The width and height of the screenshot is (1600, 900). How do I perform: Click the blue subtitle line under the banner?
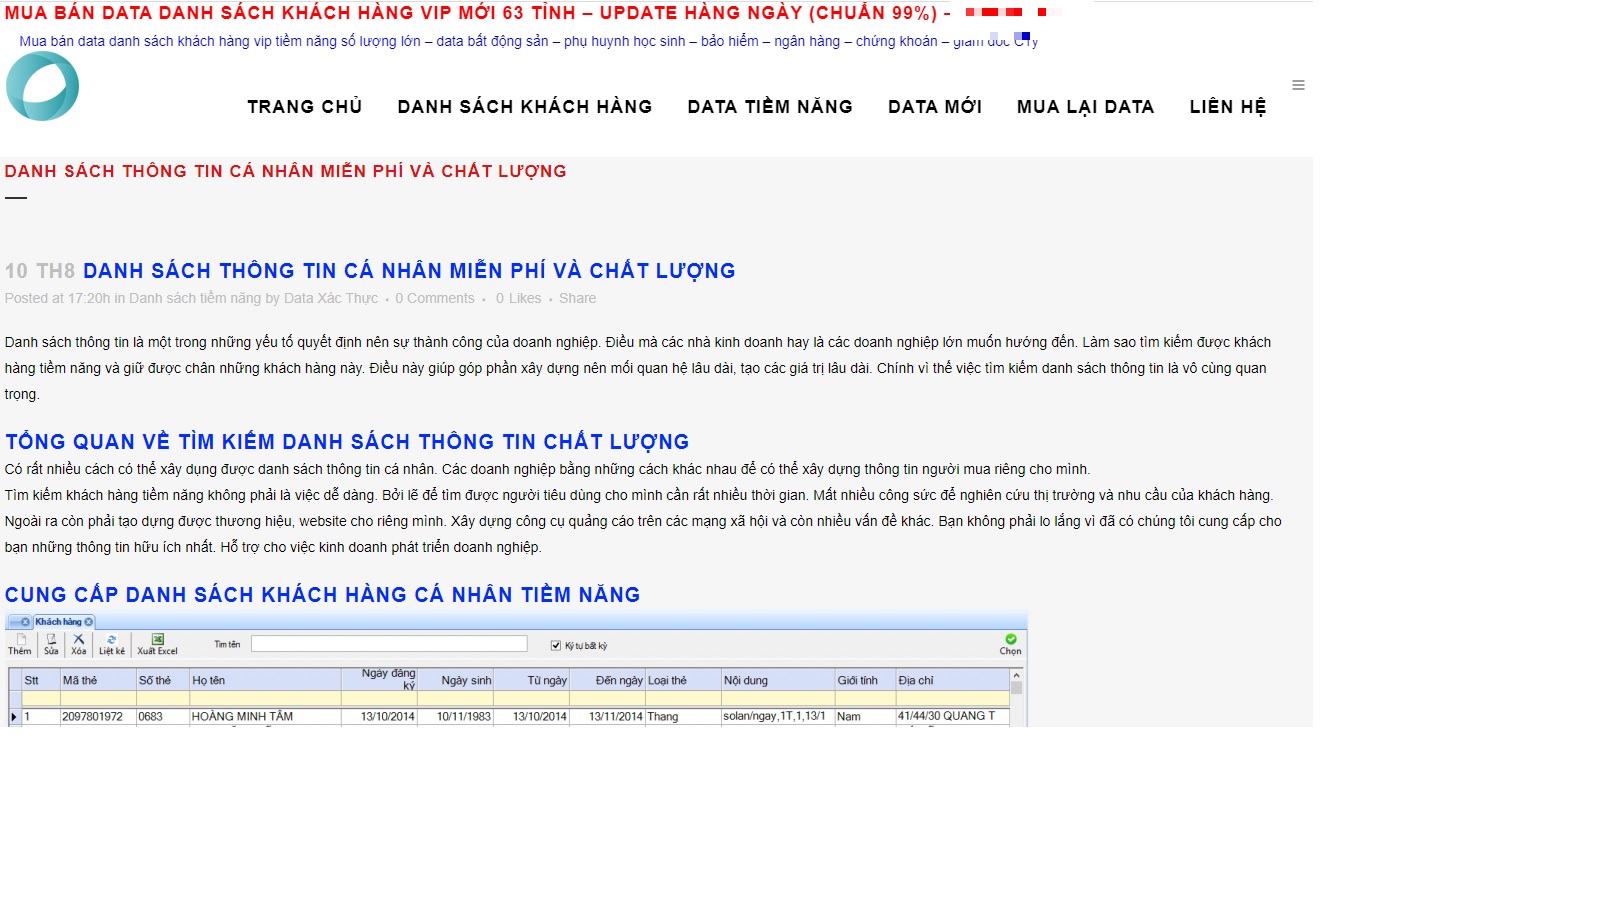pyautogui.click(x=528, y=41)
